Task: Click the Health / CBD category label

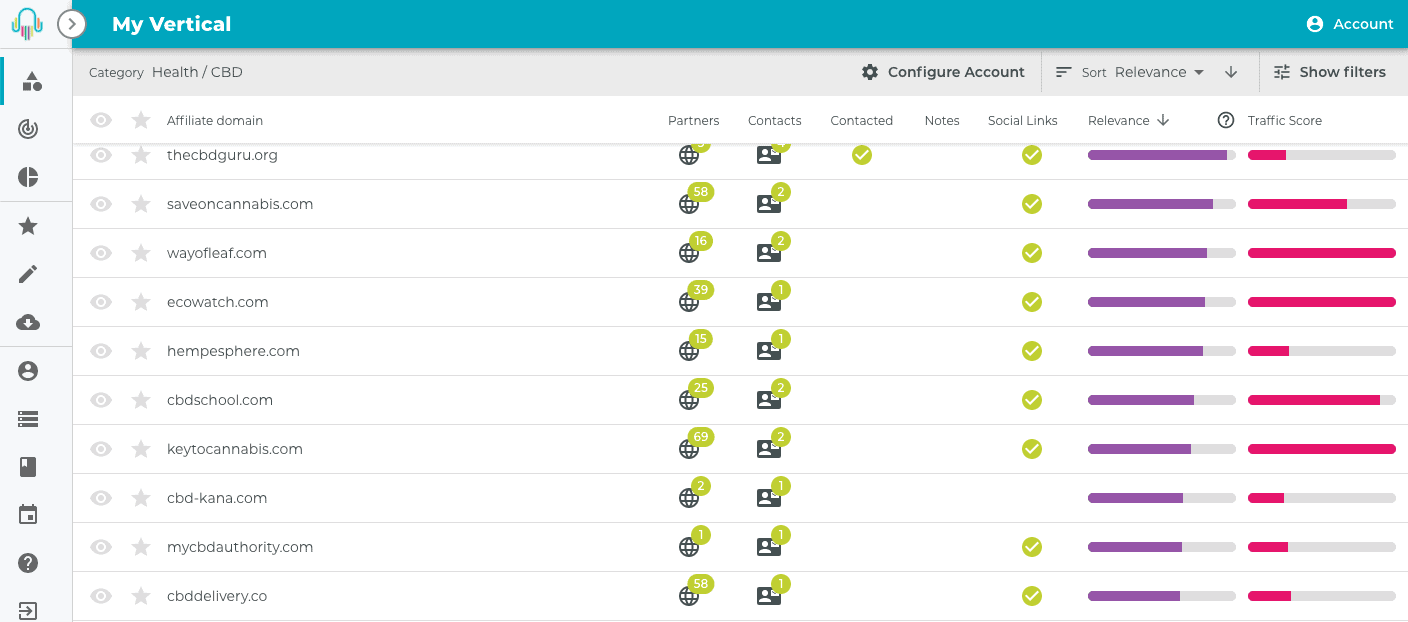Action: [197, 72]
